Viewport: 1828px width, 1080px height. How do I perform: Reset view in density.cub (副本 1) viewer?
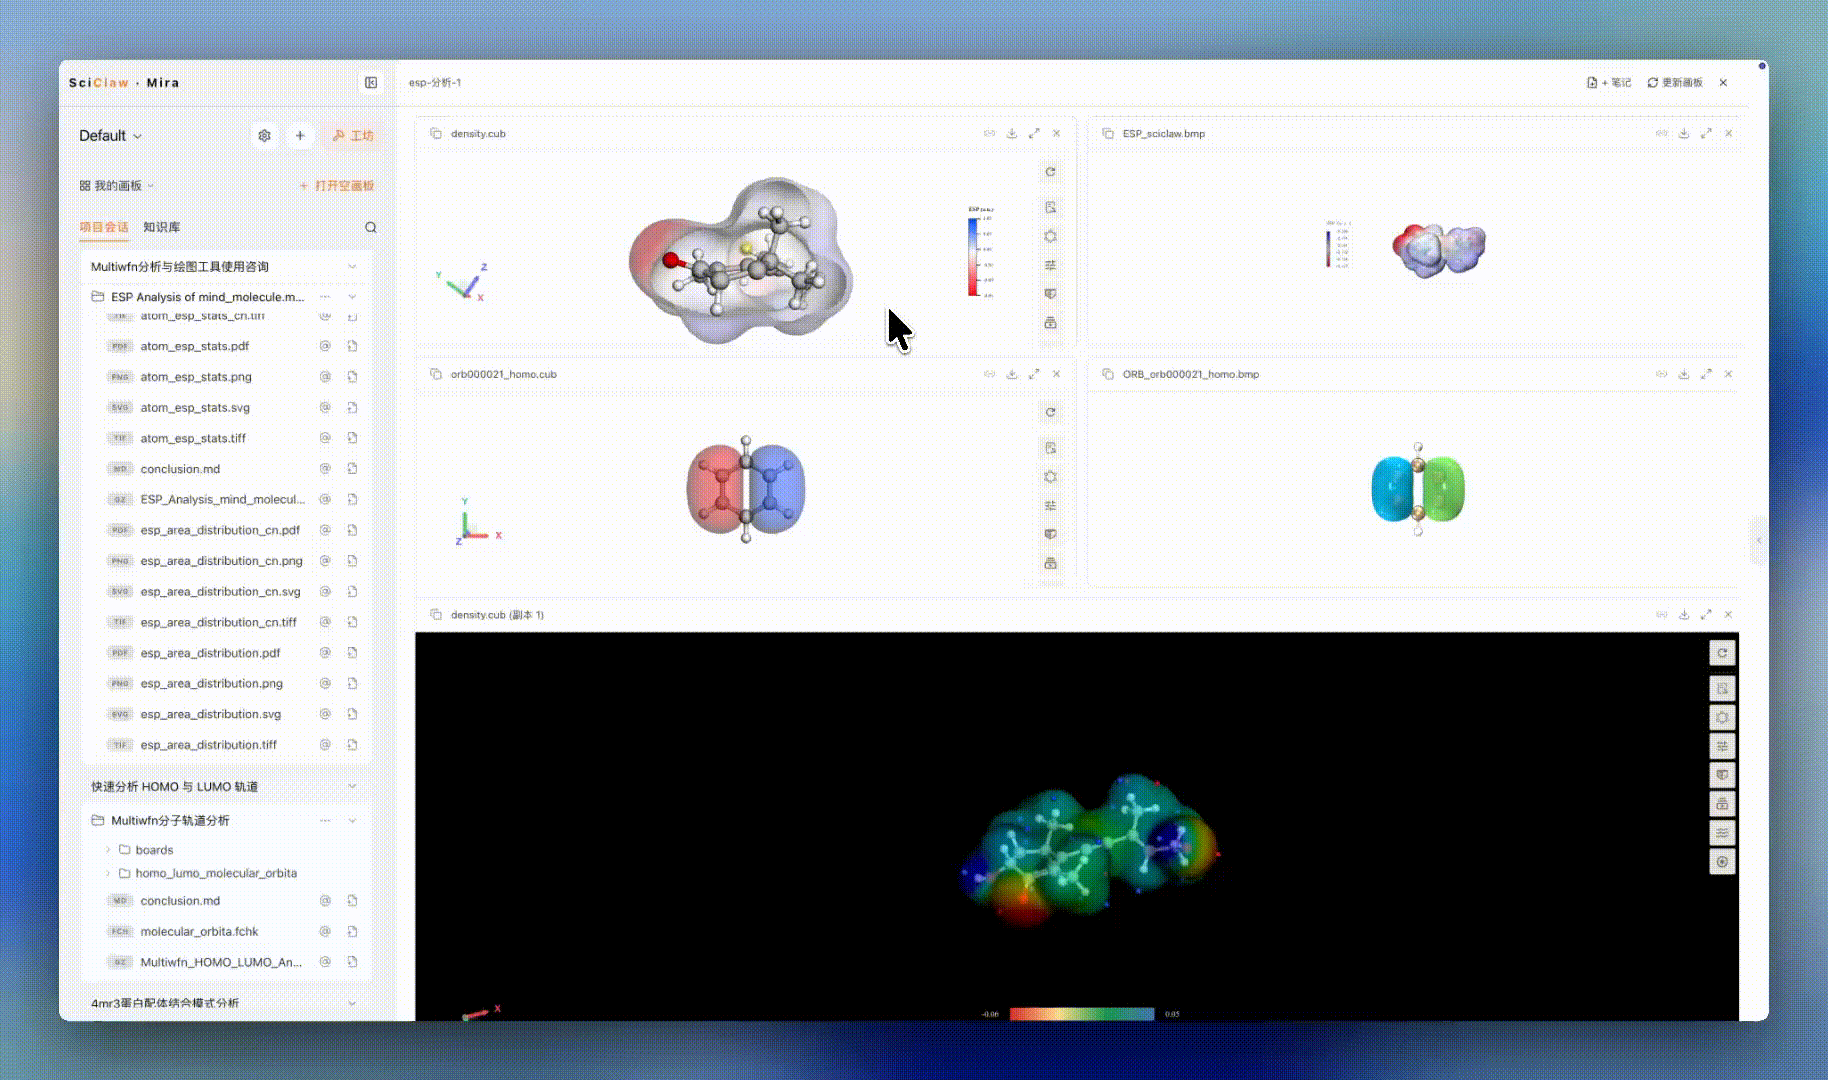pos(1722,653)
